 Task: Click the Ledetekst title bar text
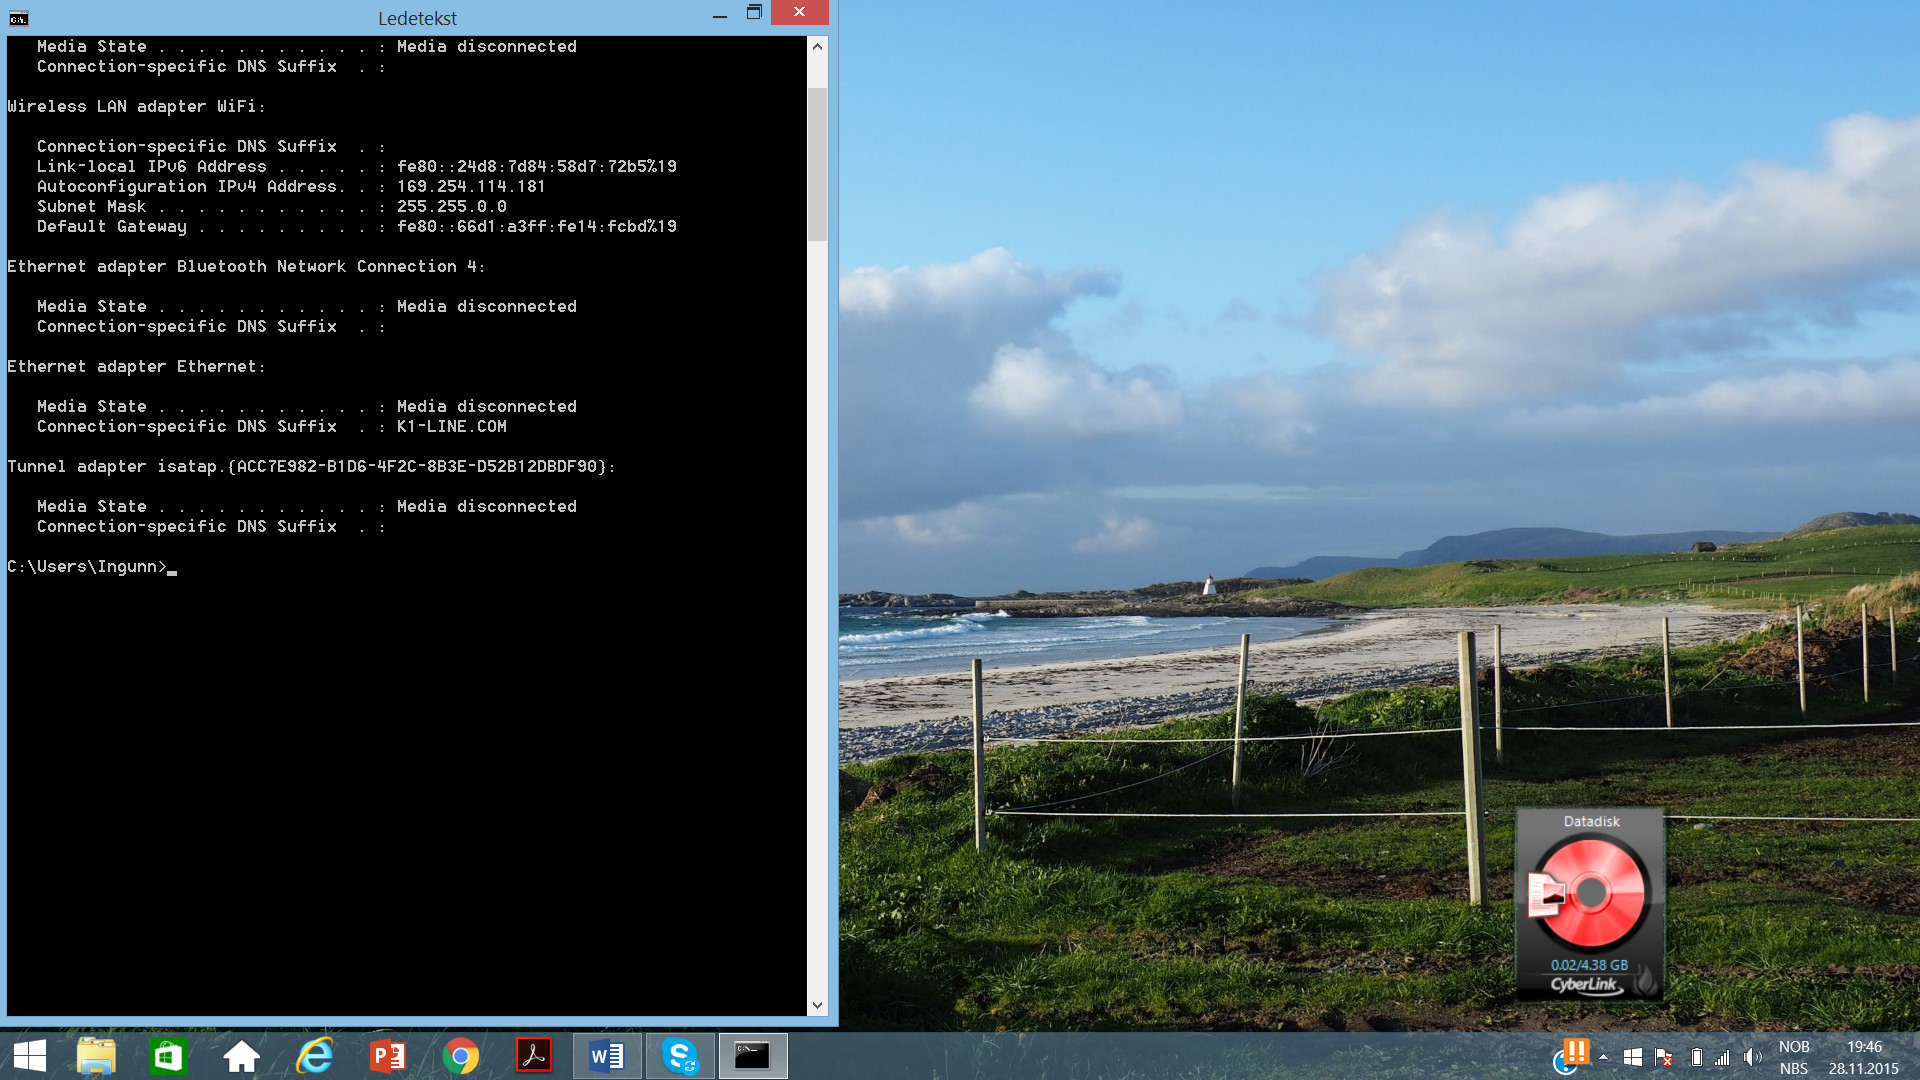(x=418, y=18)
